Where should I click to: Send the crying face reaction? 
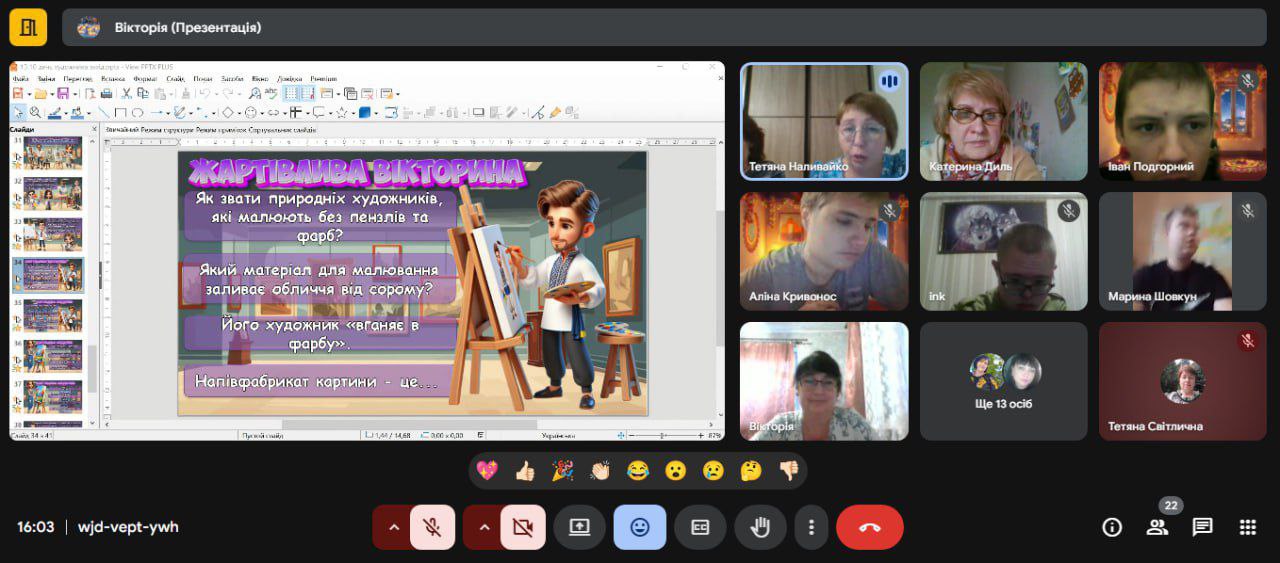point(713,471)
